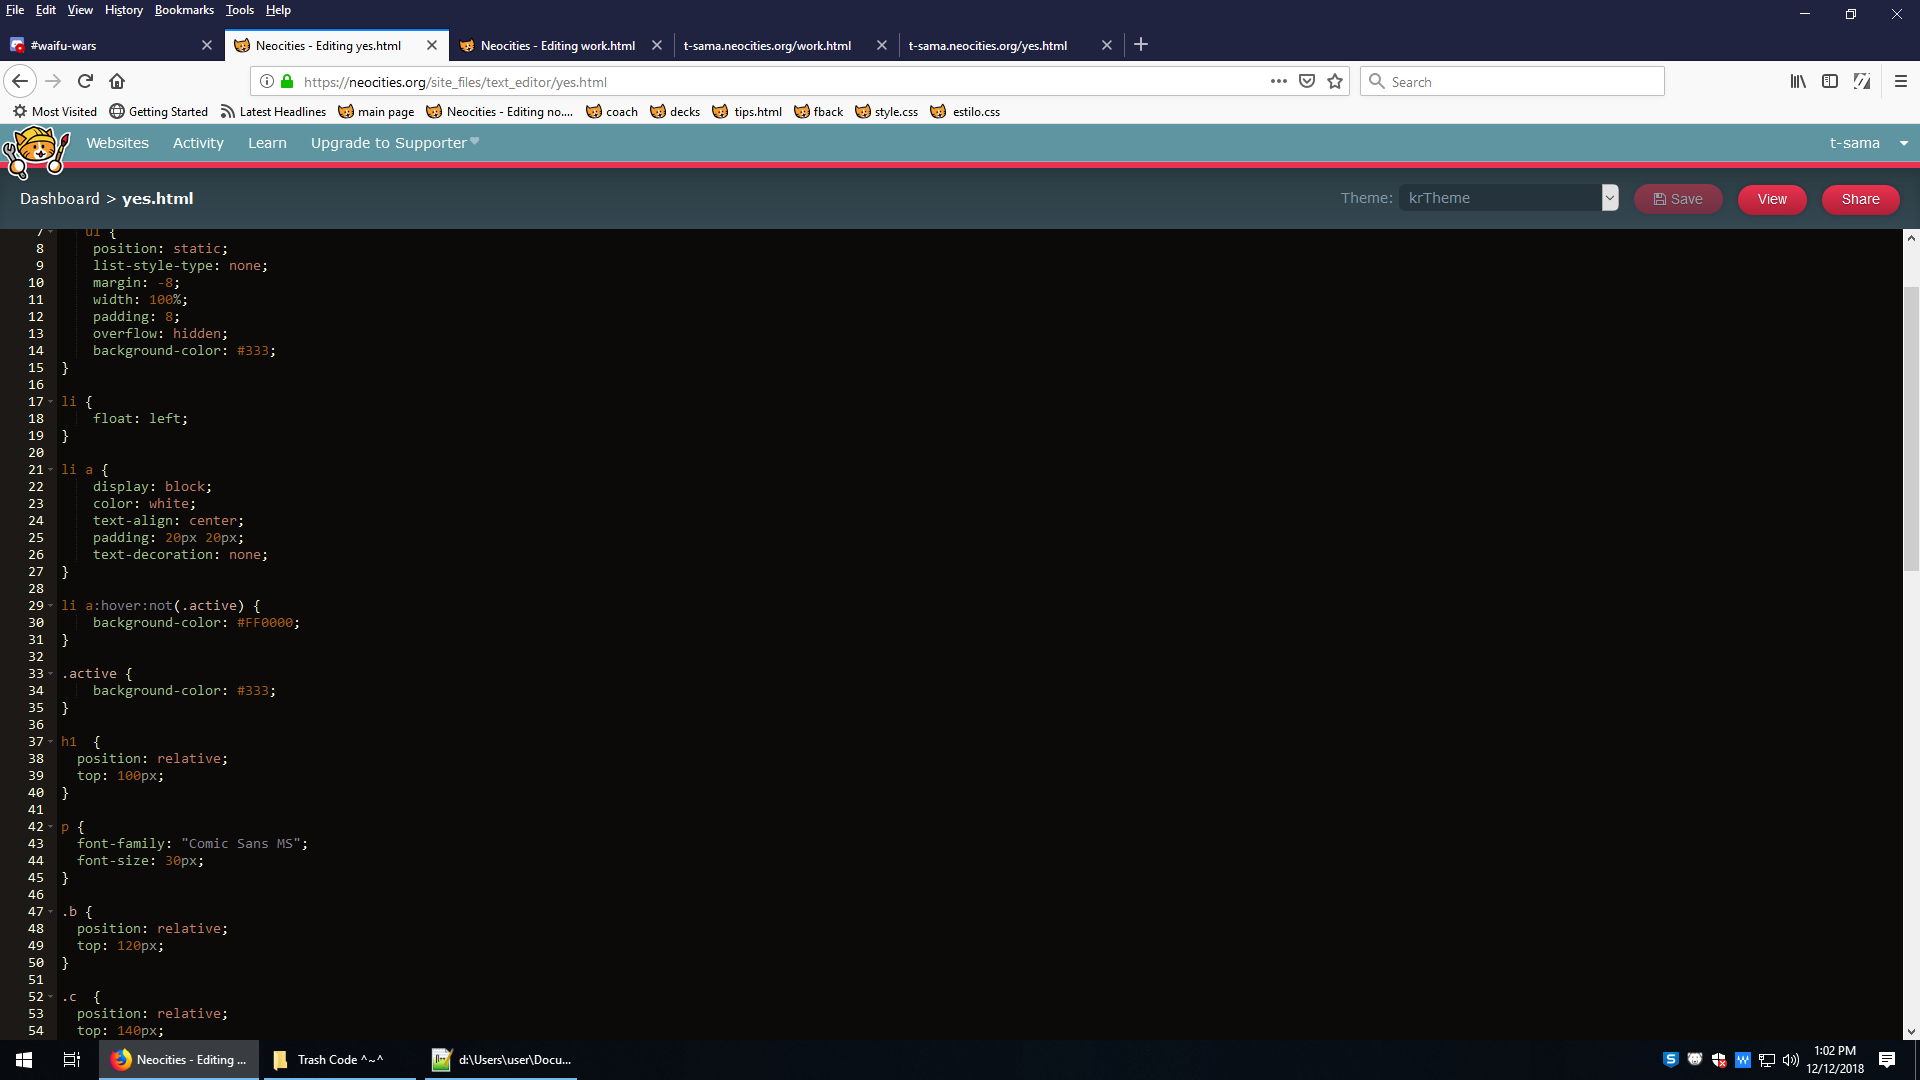Click the Firefox reload page icon

point(85,81)
